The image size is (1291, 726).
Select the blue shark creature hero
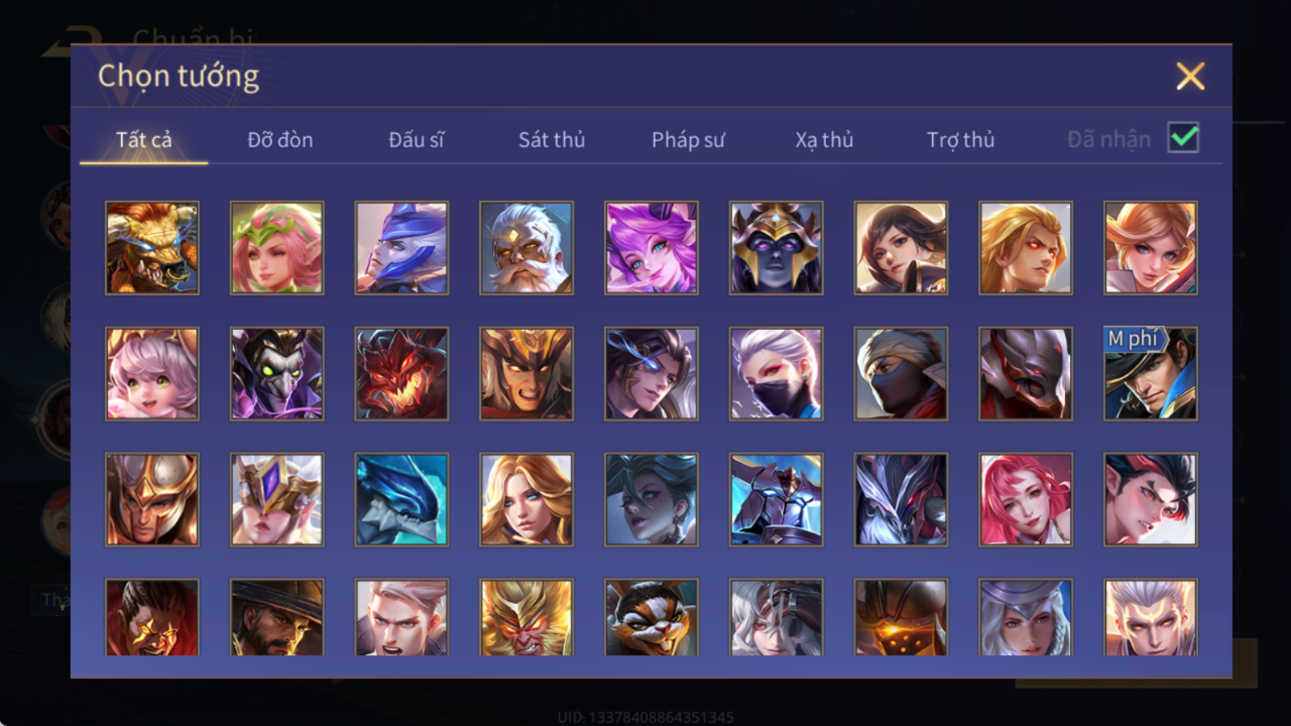[401, 500]
